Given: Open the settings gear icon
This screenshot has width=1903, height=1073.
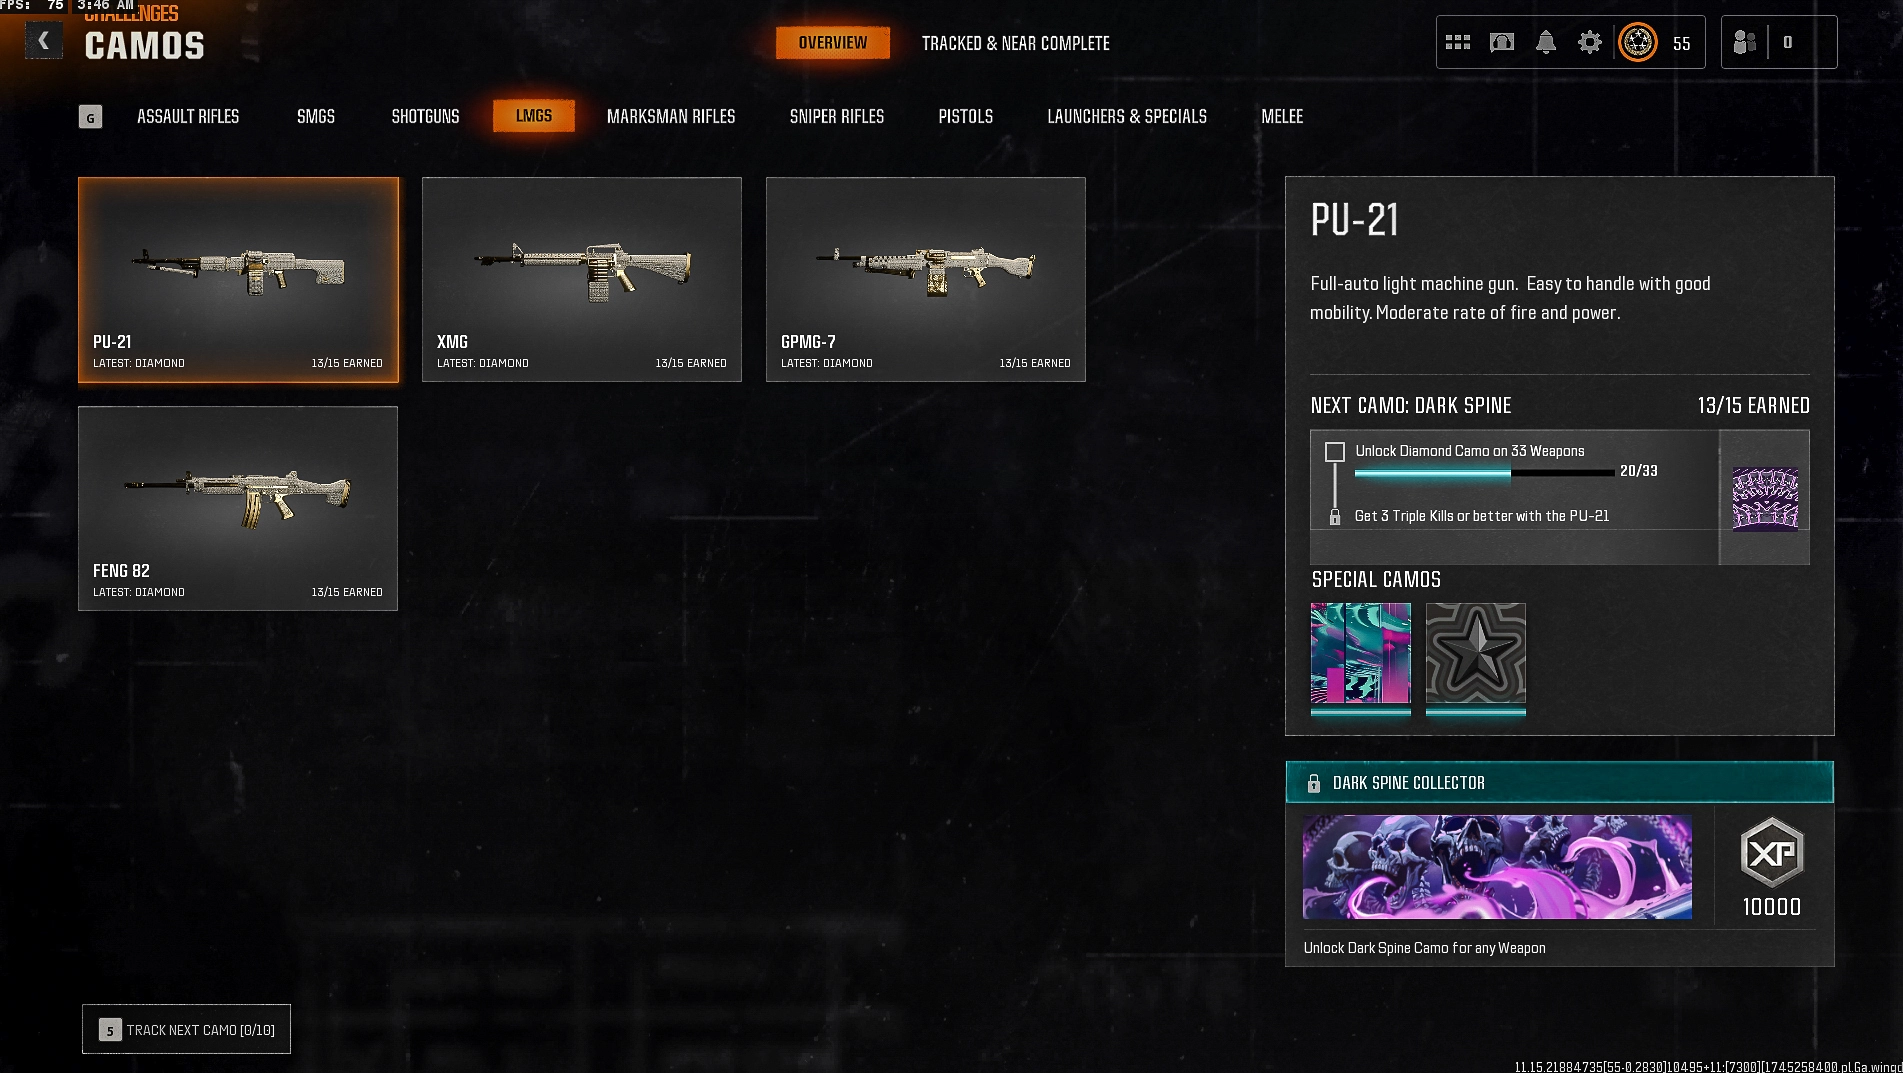Looking at the screenshot, I should pyautogui.click(x=1590, y=42).
